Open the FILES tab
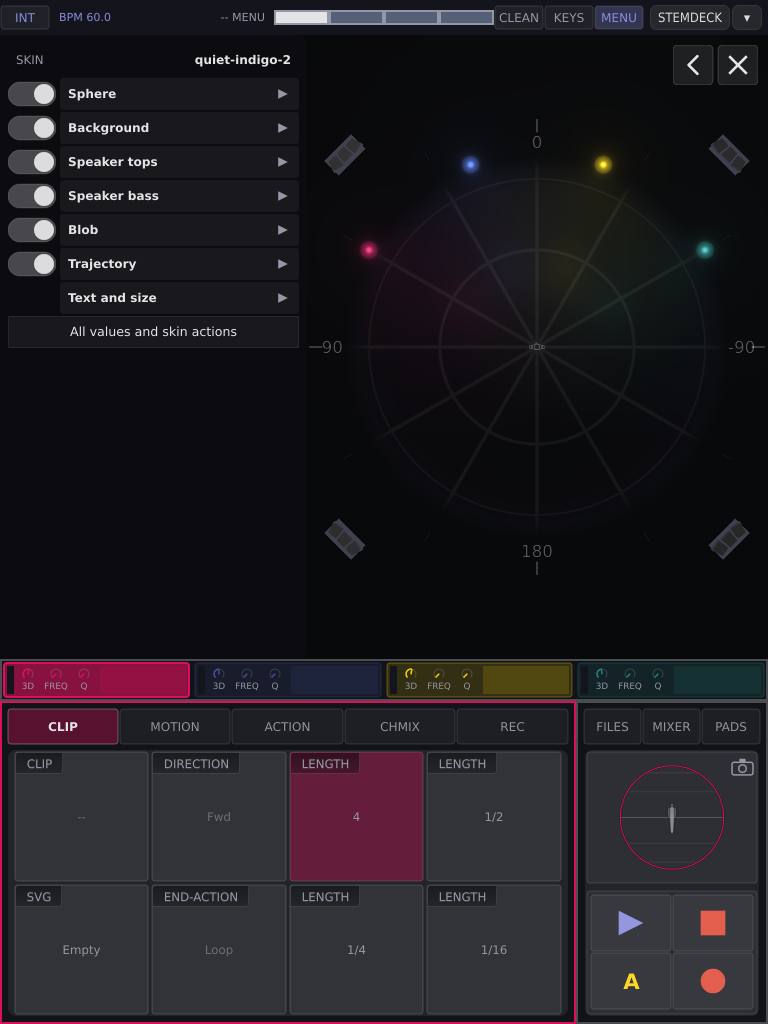Image resolution: width=768 pixels, height=1024 pixels. (612, 727)
